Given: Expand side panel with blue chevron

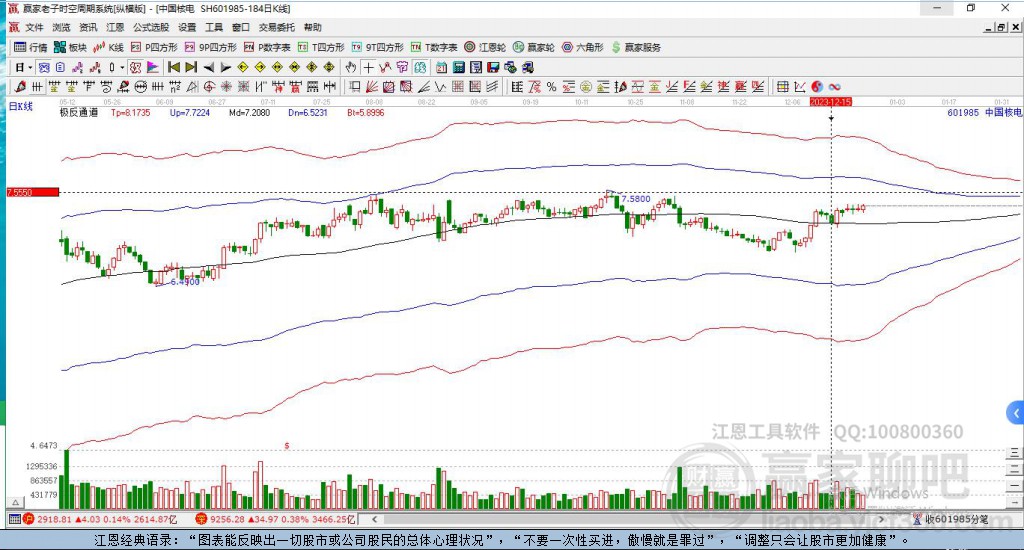Looking at the screenshot, I should tap(1015, 413).
